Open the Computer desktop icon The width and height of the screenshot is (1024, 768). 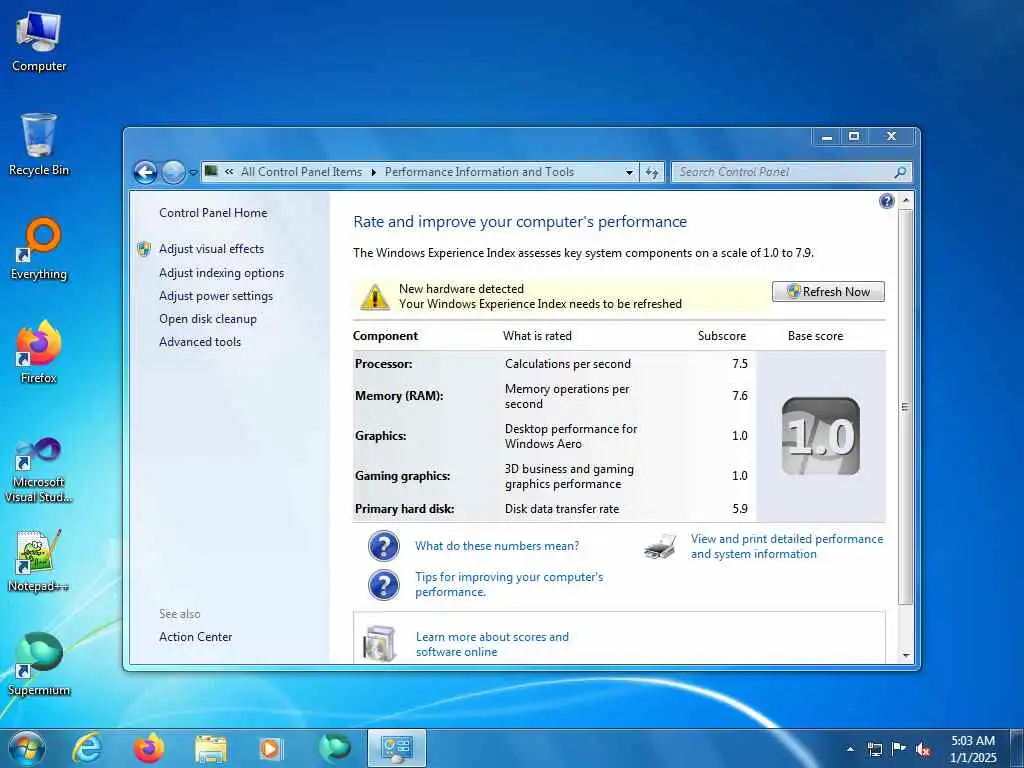(39, 41)
